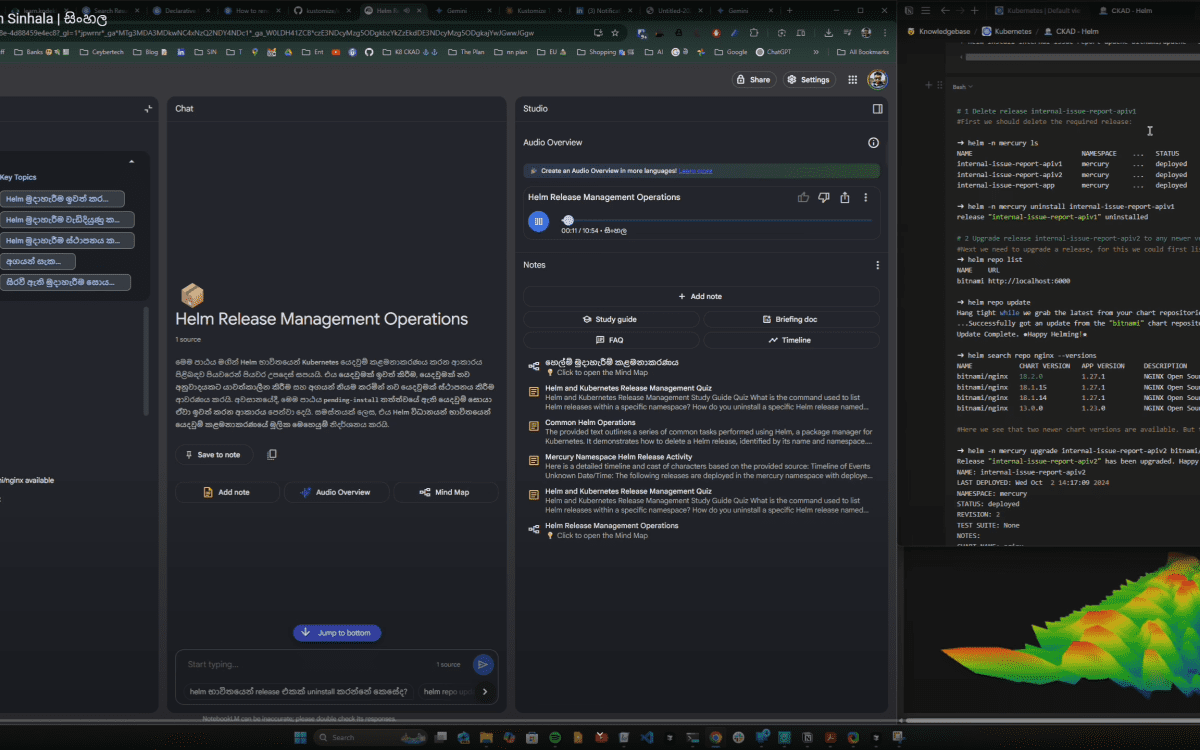Viewport: 1200px width, 750px height.
Task: Open Visual Studio Code from the taskbar
Action: (647, 737)
